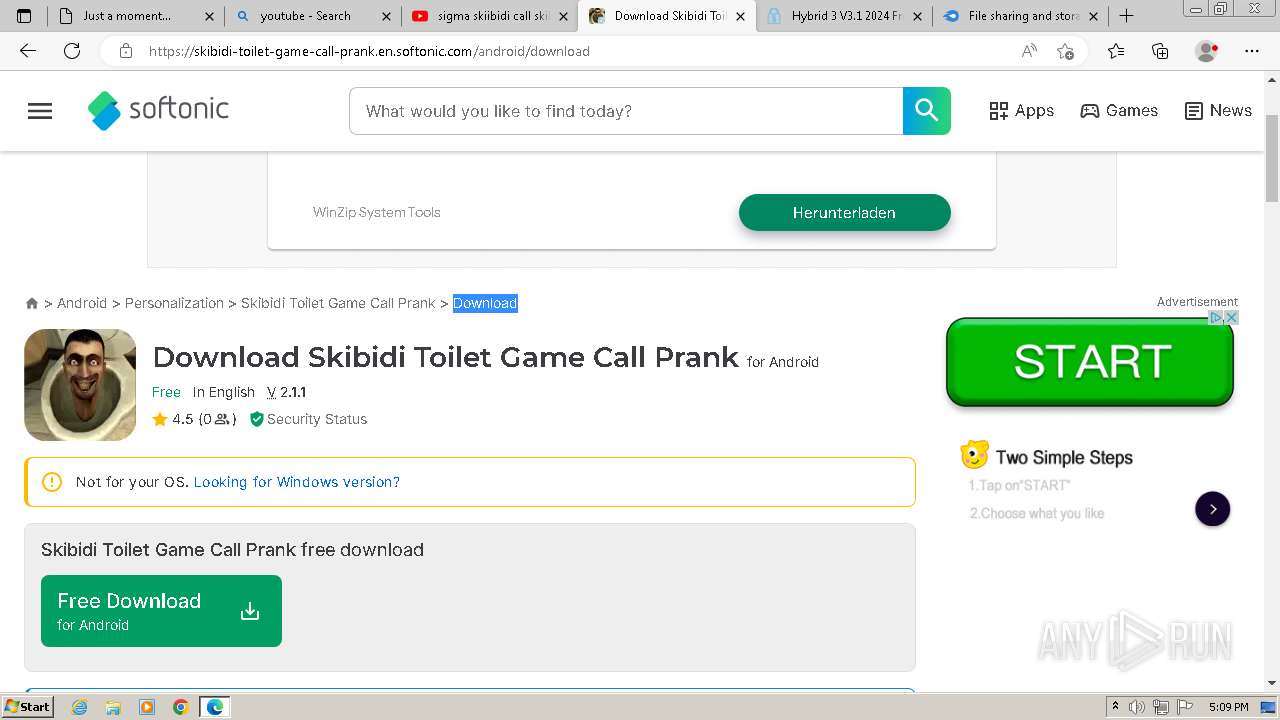The height and width of the screenshot is (720, 1280).
Task: Open Skibidi Toilet Game Call Prank breadcrumb
Action: tap(338, 303)
